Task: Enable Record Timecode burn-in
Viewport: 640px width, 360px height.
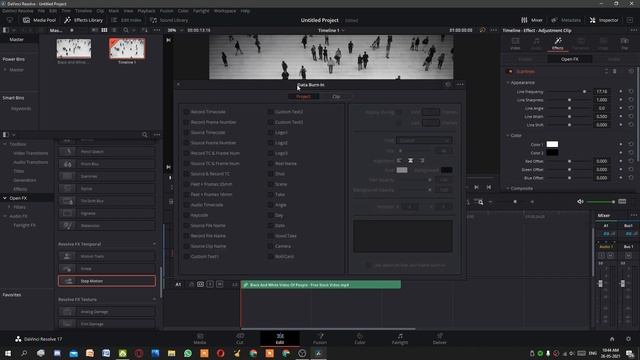Action: coord(187,112)
